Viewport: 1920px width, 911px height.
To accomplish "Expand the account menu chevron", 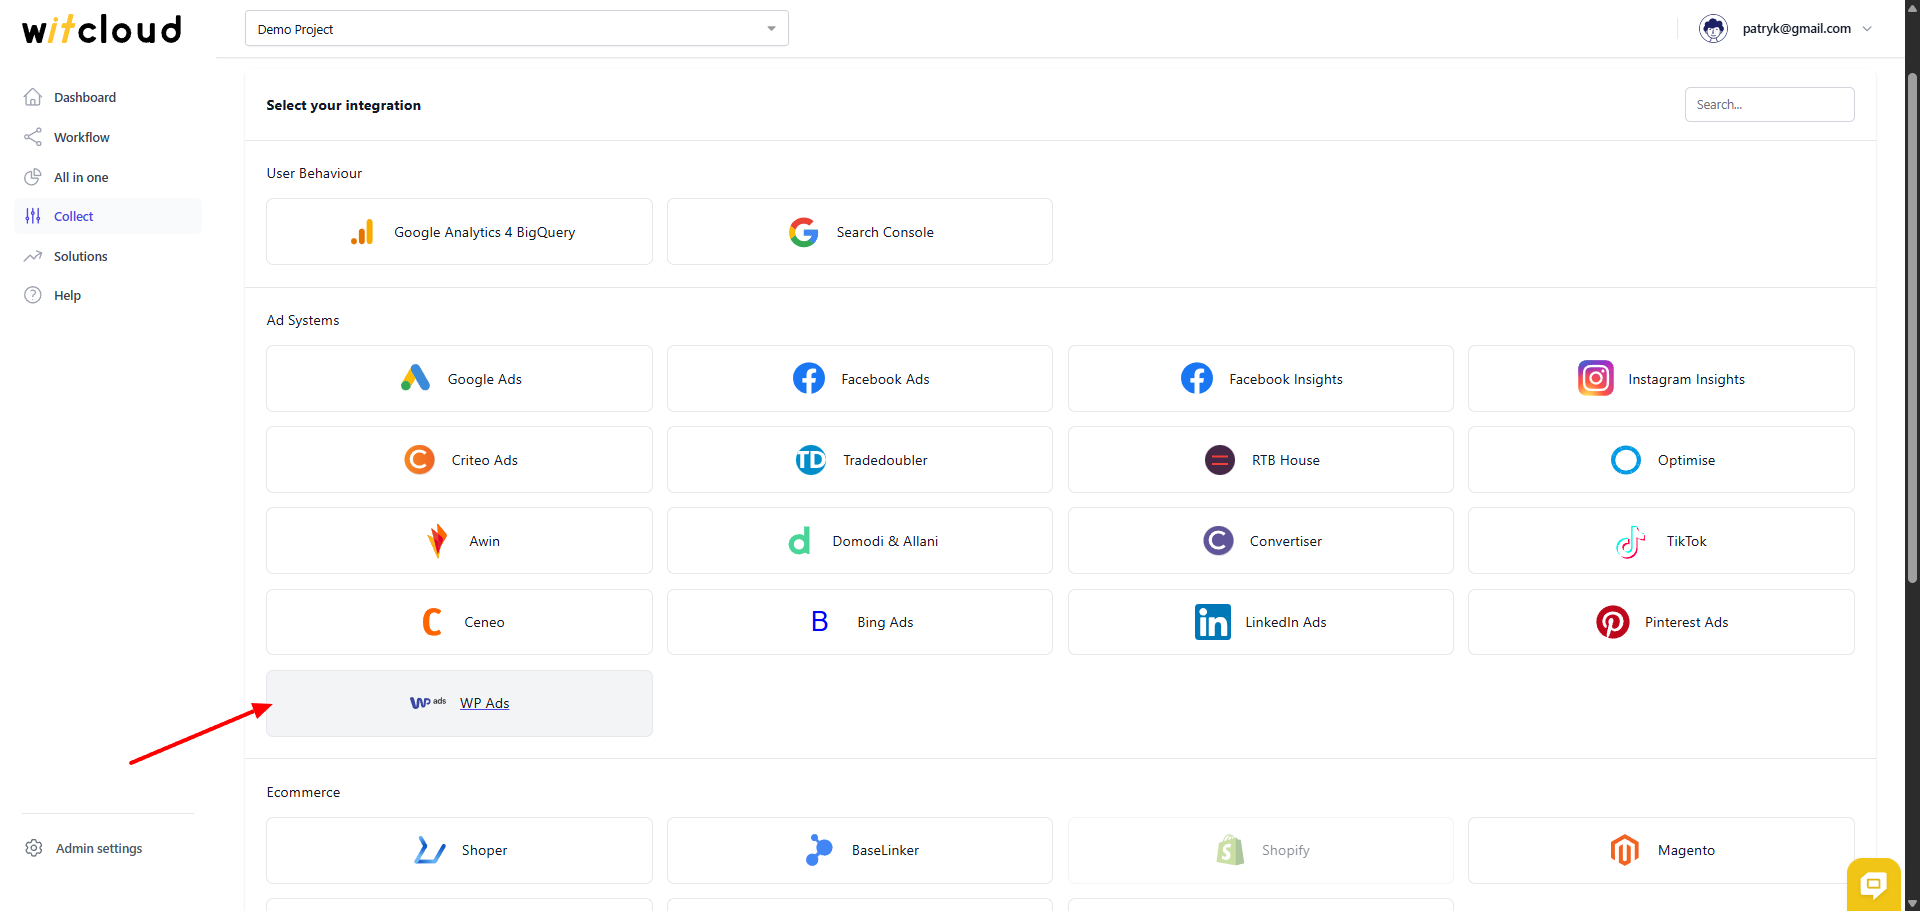I will [1867, 29].
